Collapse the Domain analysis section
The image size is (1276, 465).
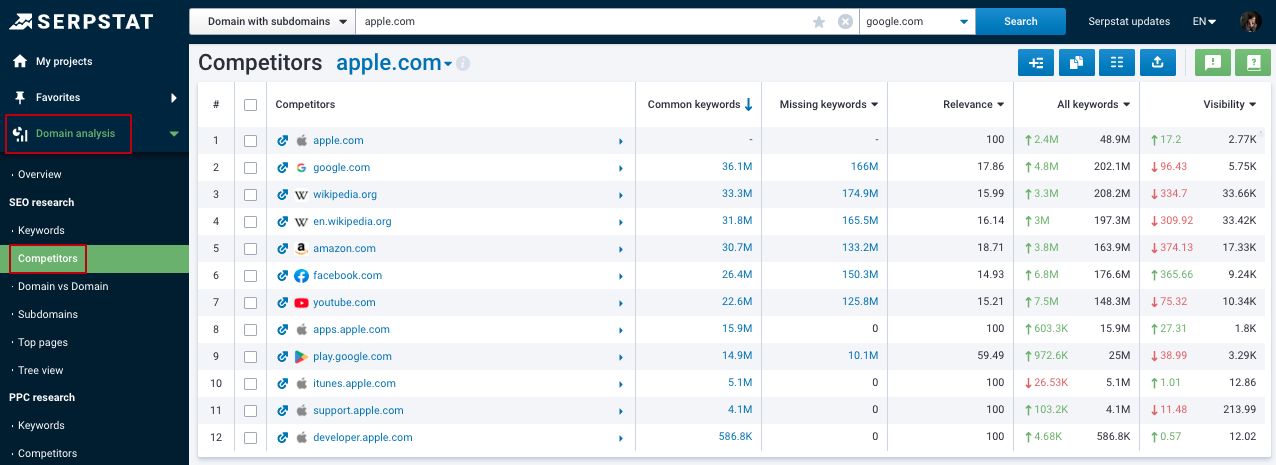pos(174,134)
